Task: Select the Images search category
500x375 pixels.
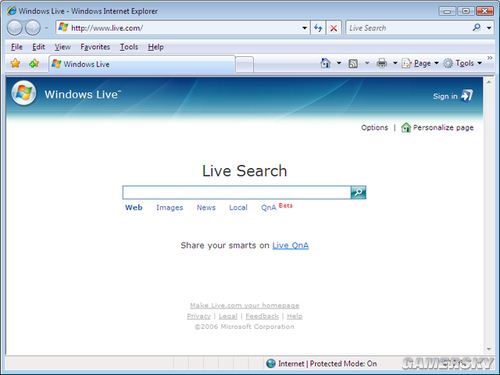Action: [x=170, y=208]
